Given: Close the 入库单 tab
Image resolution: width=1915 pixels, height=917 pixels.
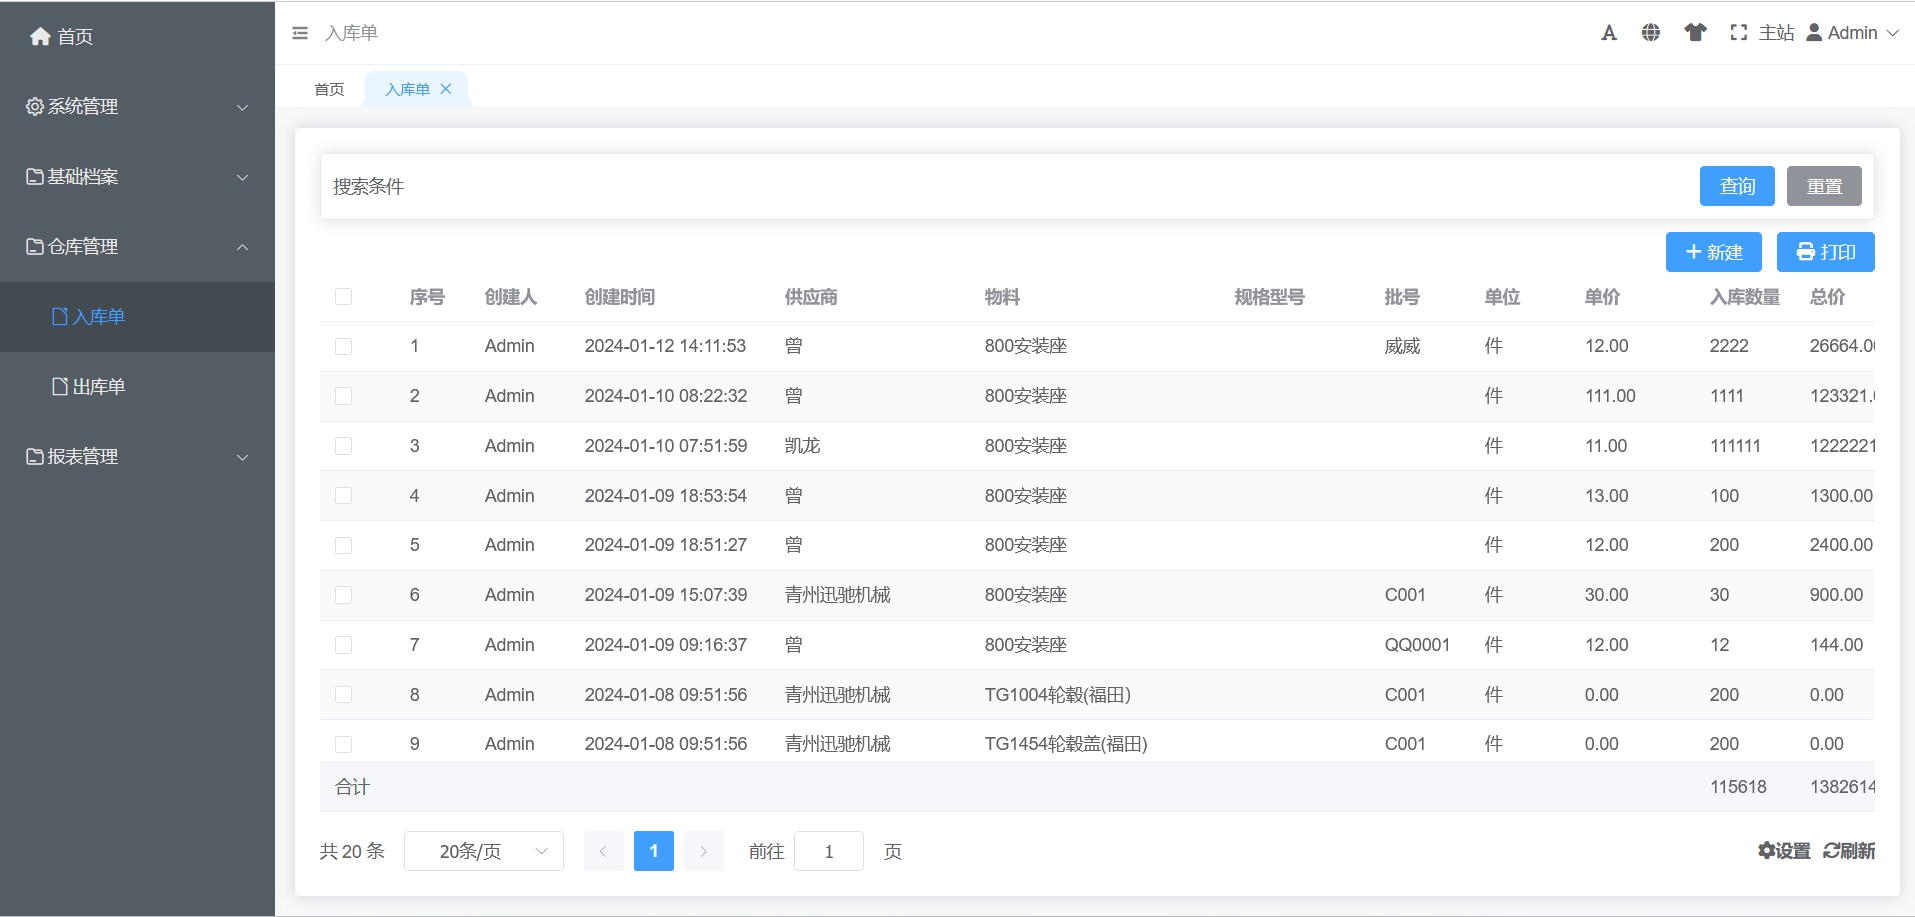Looking at the screenshot, I should 446,89.
